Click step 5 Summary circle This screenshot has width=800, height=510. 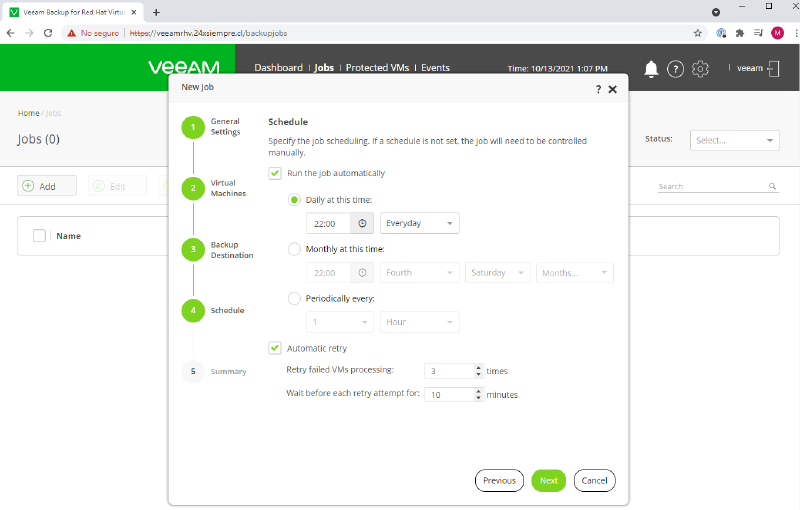(x=193, y=371)
